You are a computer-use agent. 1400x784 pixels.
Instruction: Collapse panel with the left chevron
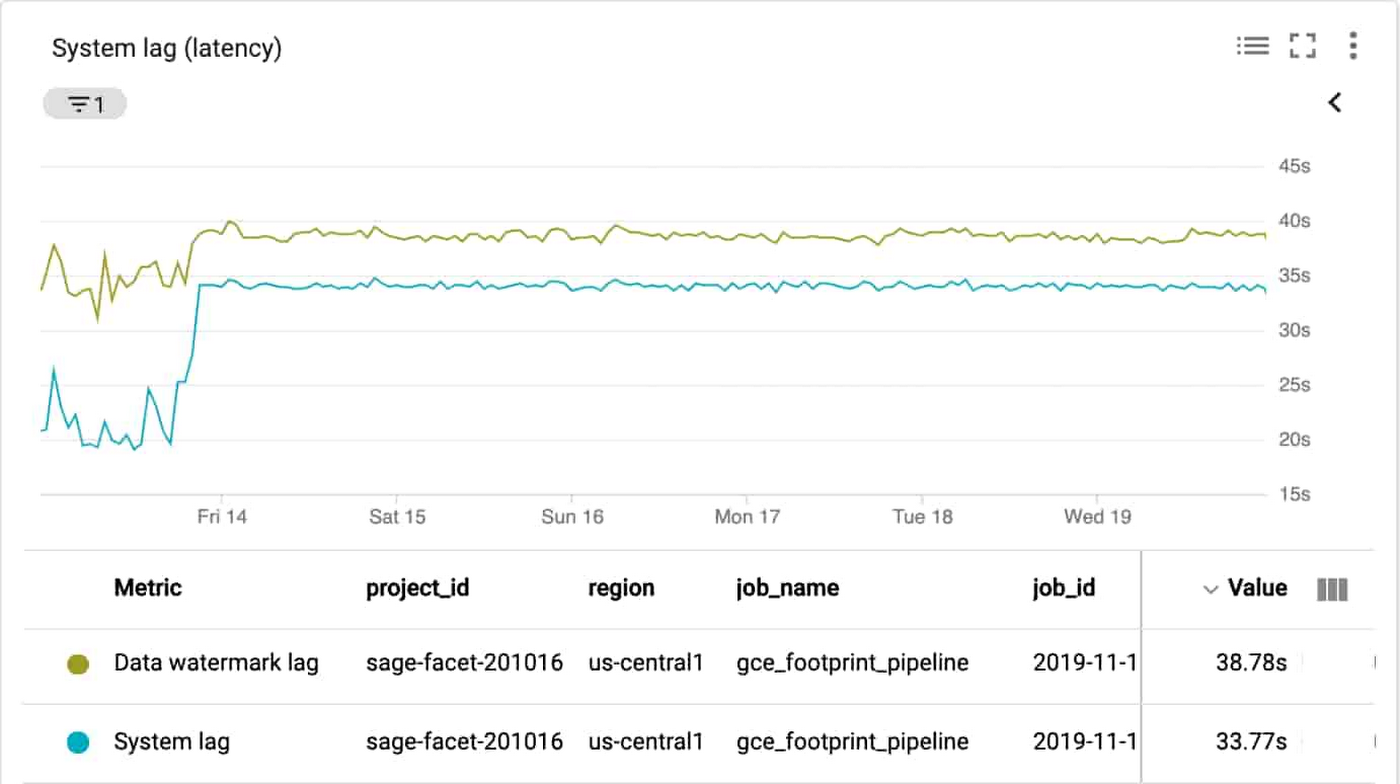tap(1335, 102)
